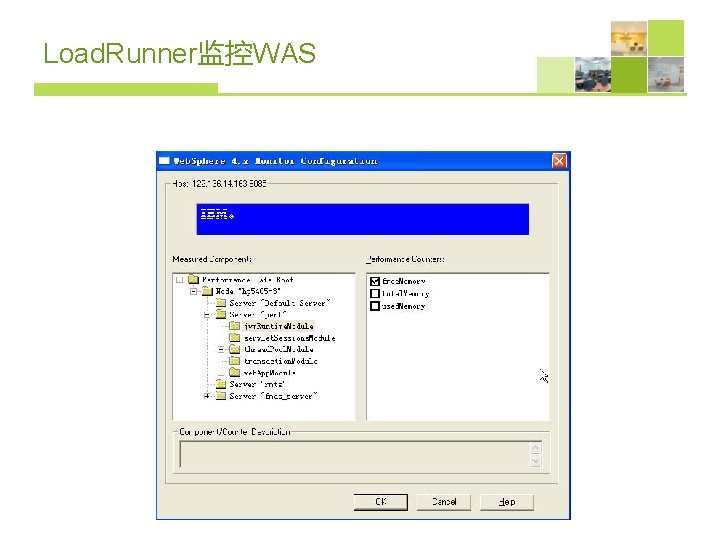Click description box scroll up arrow
The image size is (720, 540).
coord(536,447)
